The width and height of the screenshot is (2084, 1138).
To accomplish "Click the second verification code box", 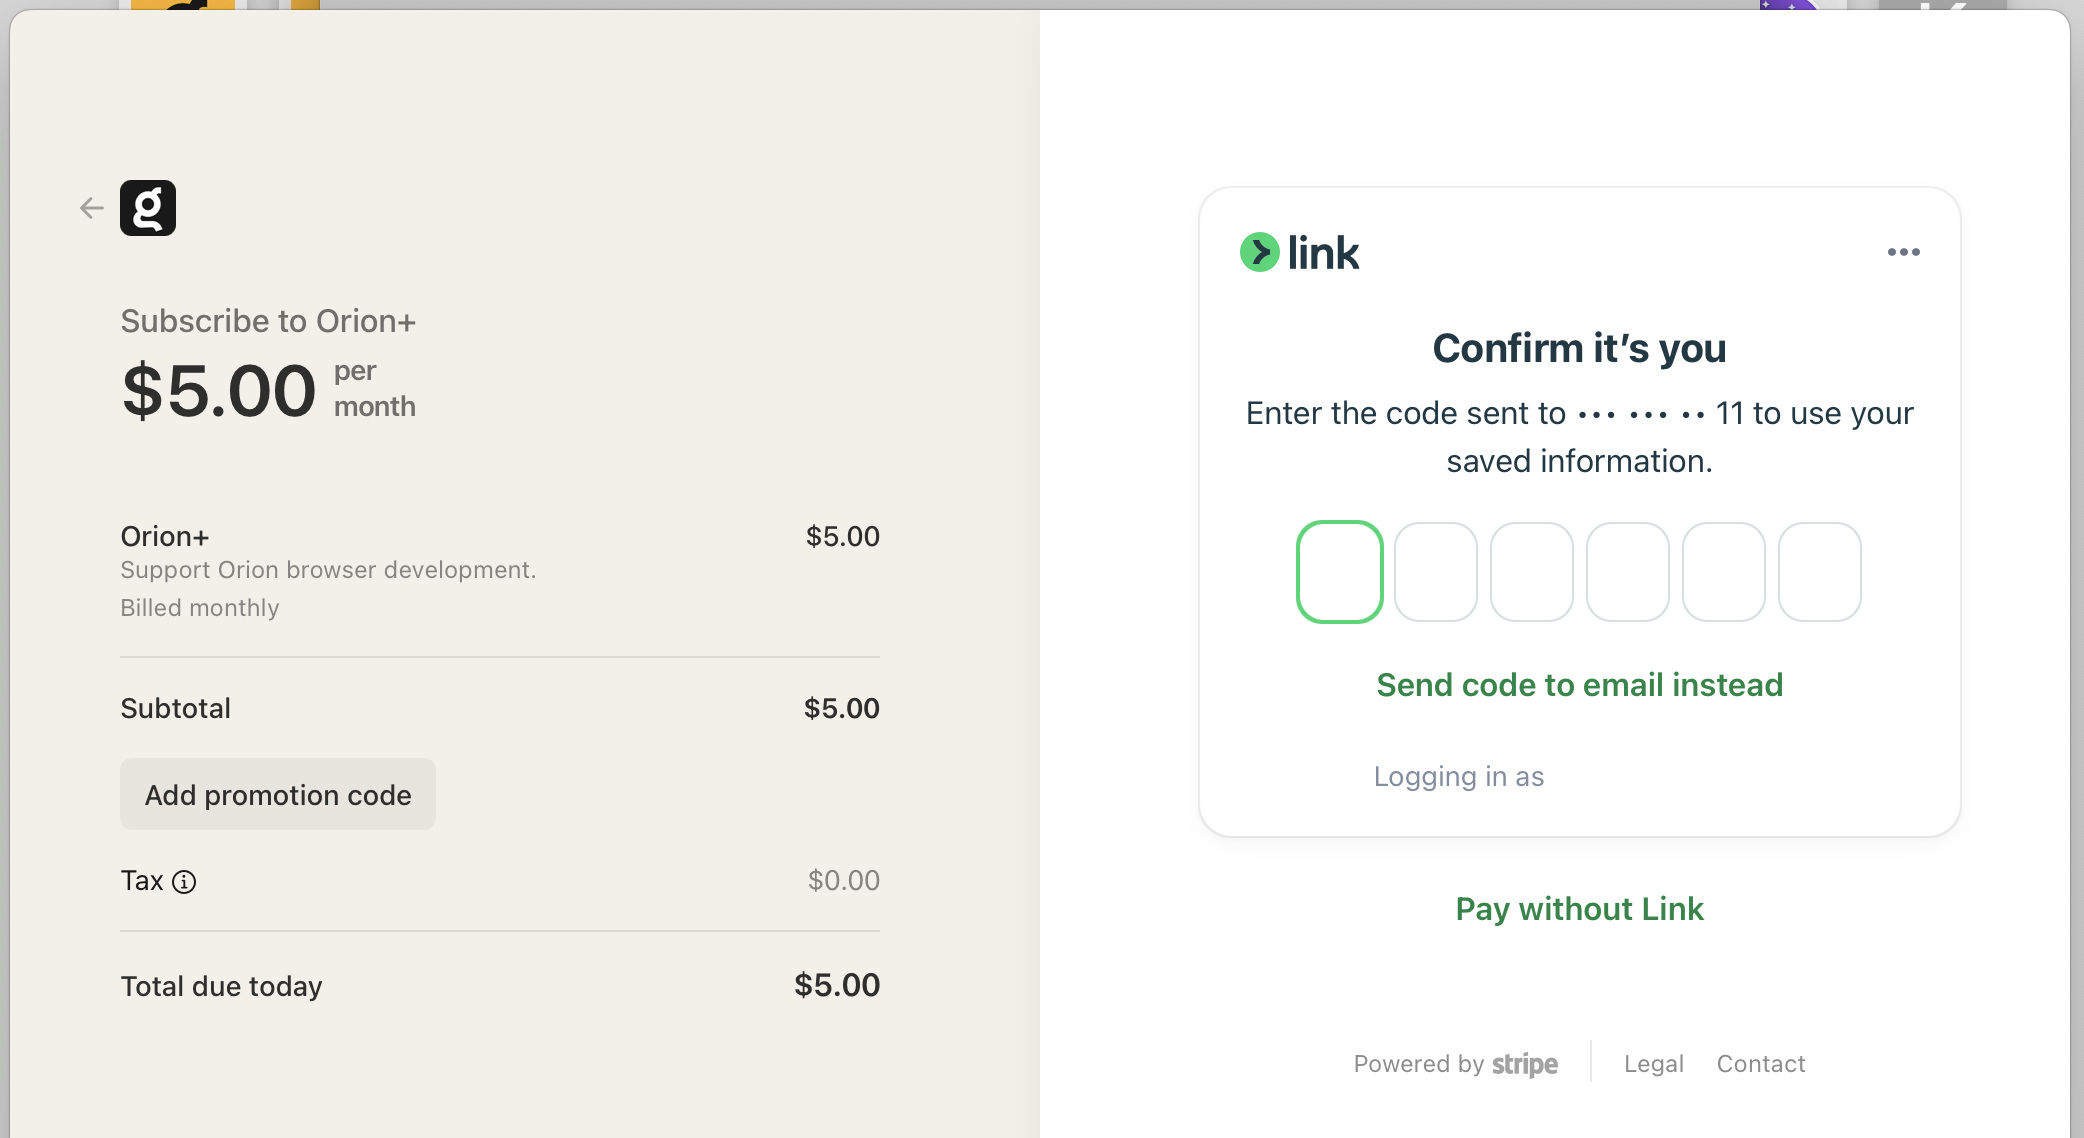I will (1436, 572).
